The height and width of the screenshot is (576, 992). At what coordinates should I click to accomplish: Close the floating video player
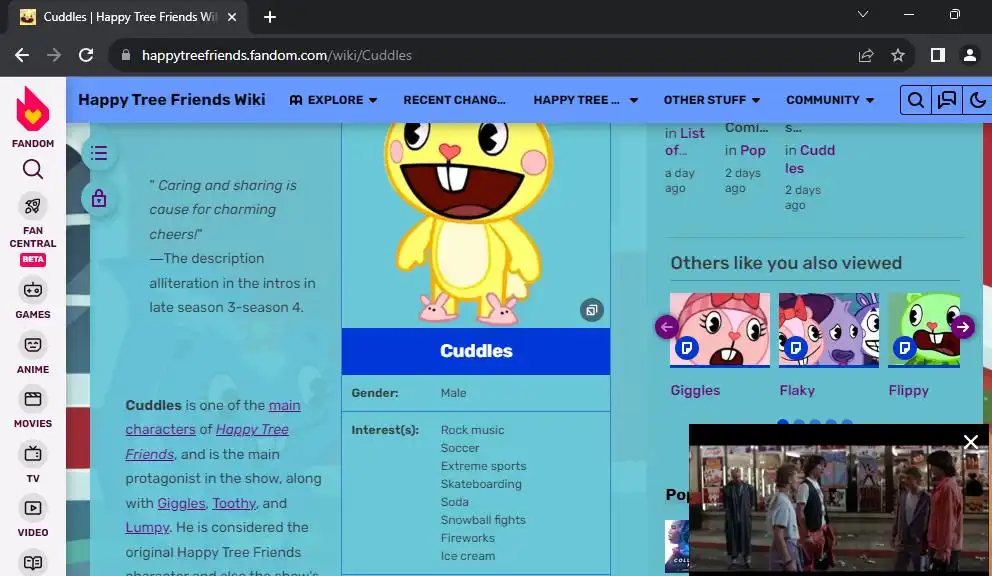(x=970, y=442)
